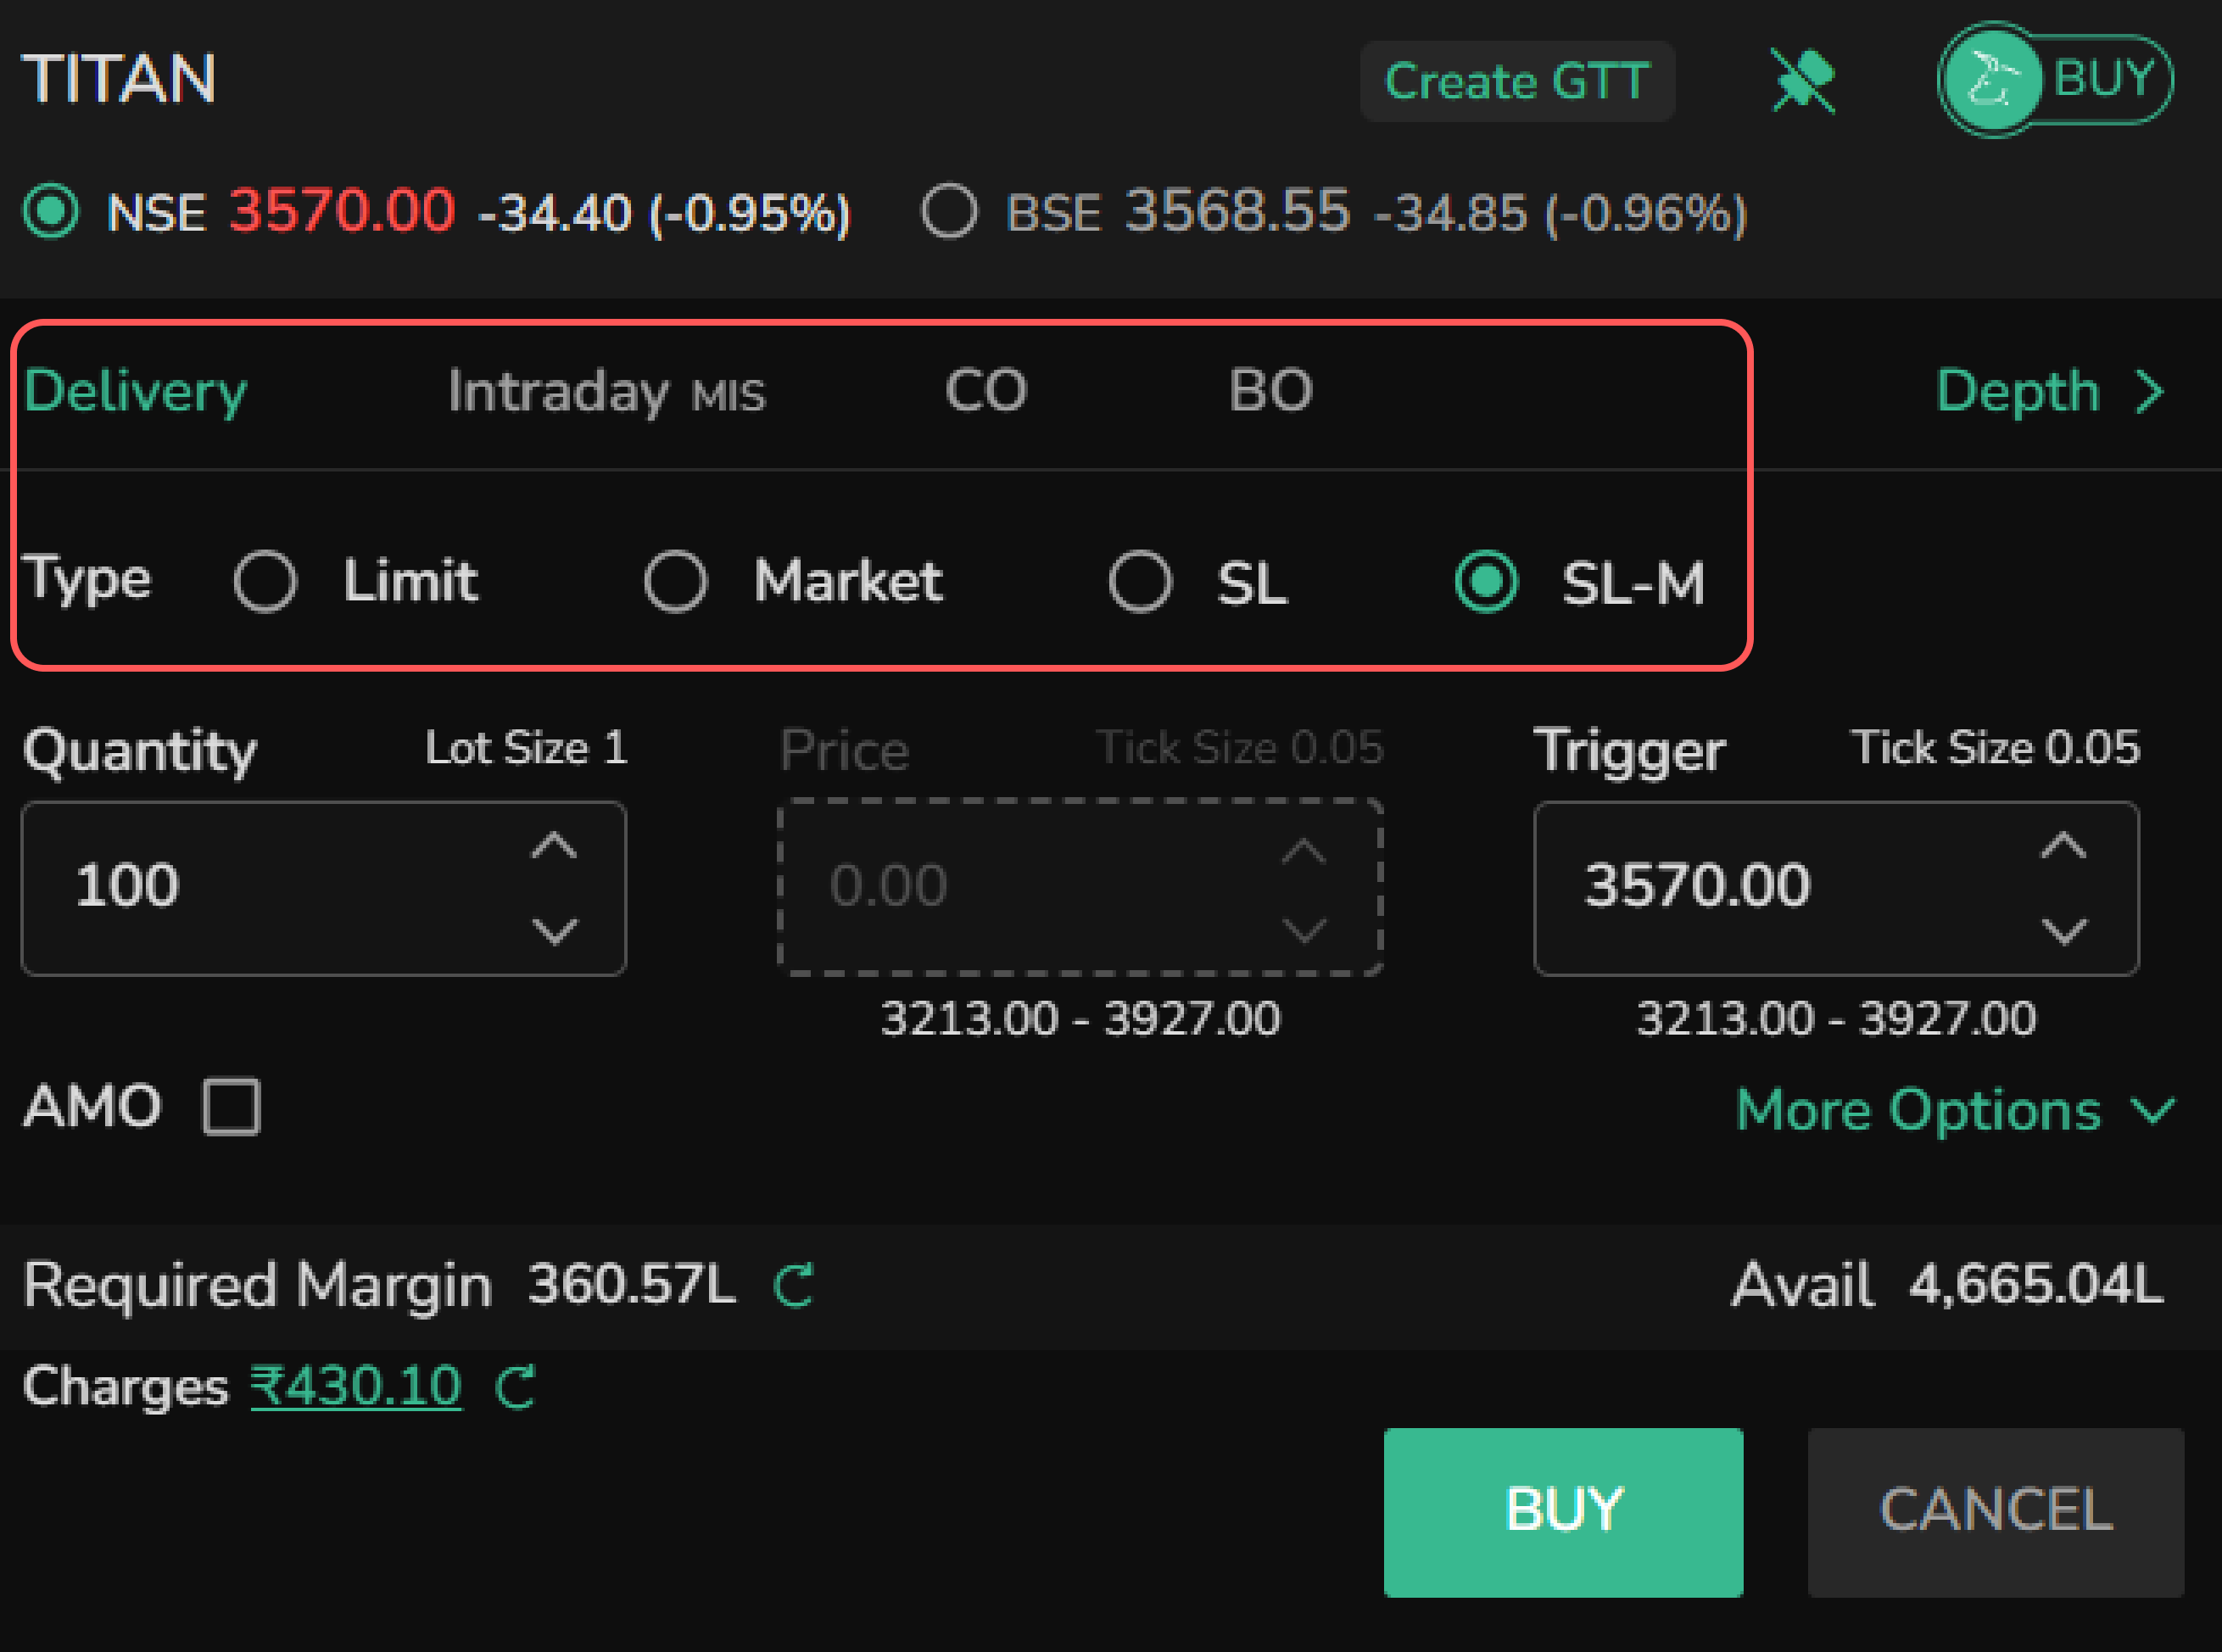Screen dimensions: 2222x1652
Task: Click the TITAN symbol title
Action: click(x=119, y=78)
